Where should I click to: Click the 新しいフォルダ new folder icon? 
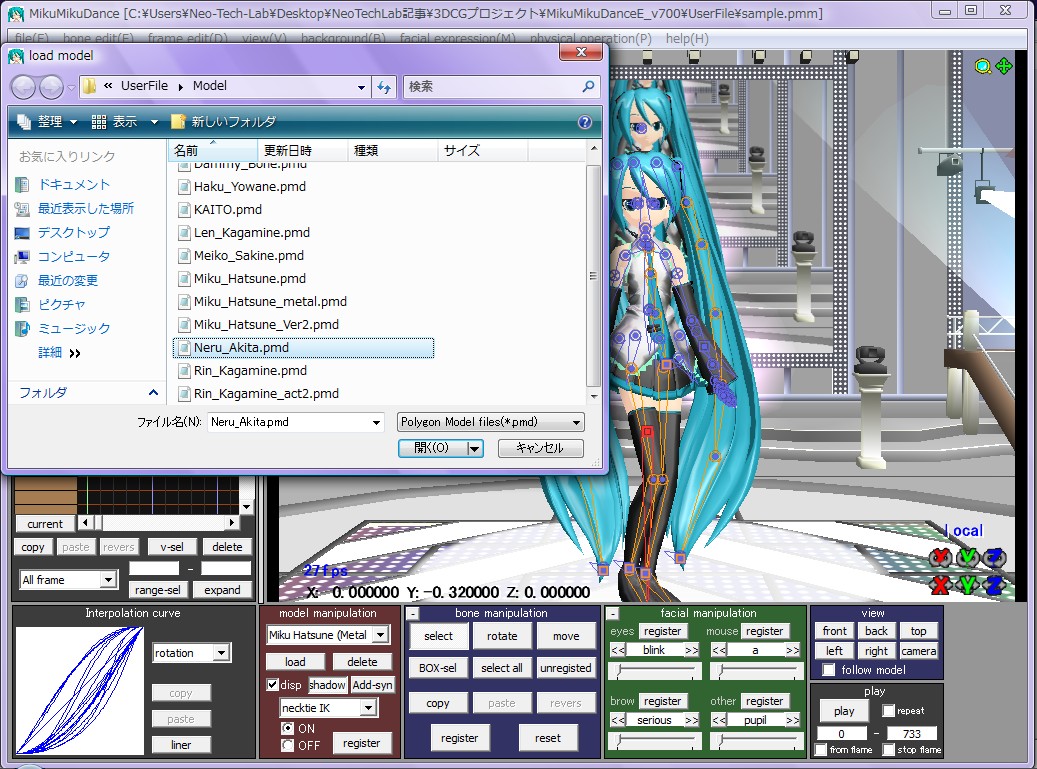pos(178,122)
